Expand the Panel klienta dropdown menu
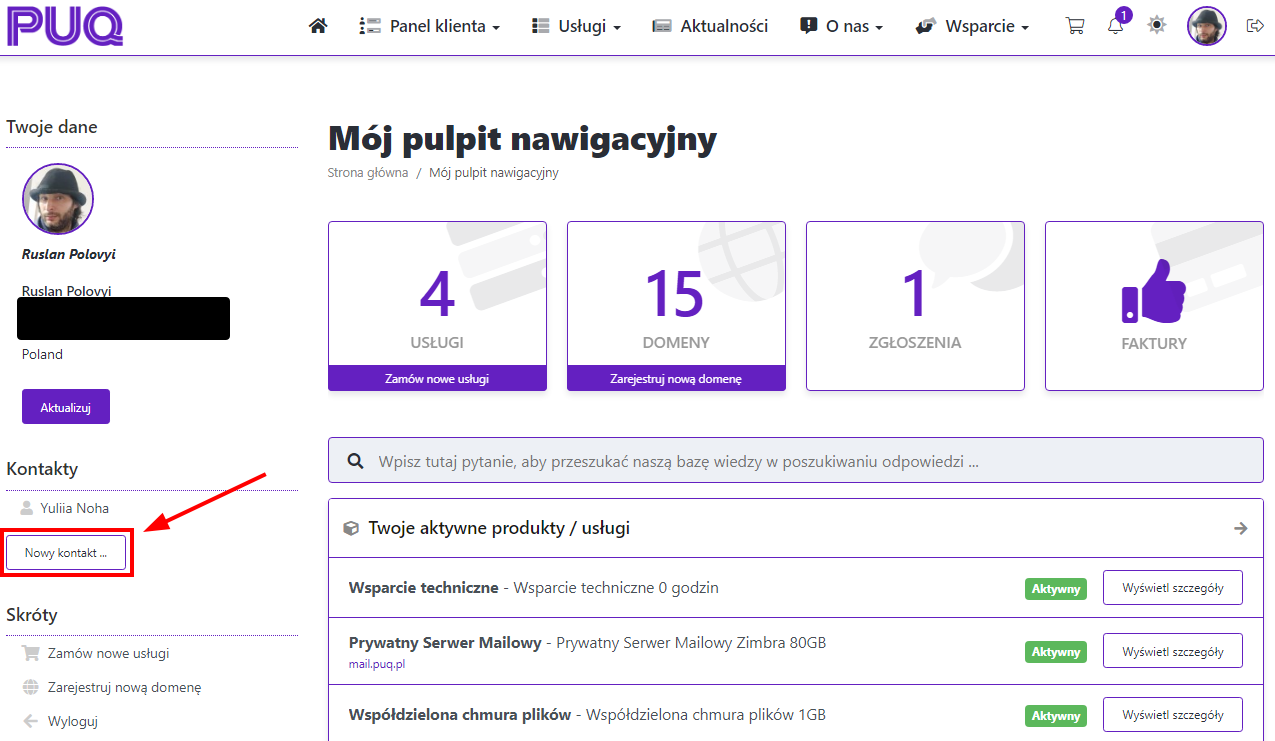The width and height of the screenshot is (1275, 741). pos(430,26)
